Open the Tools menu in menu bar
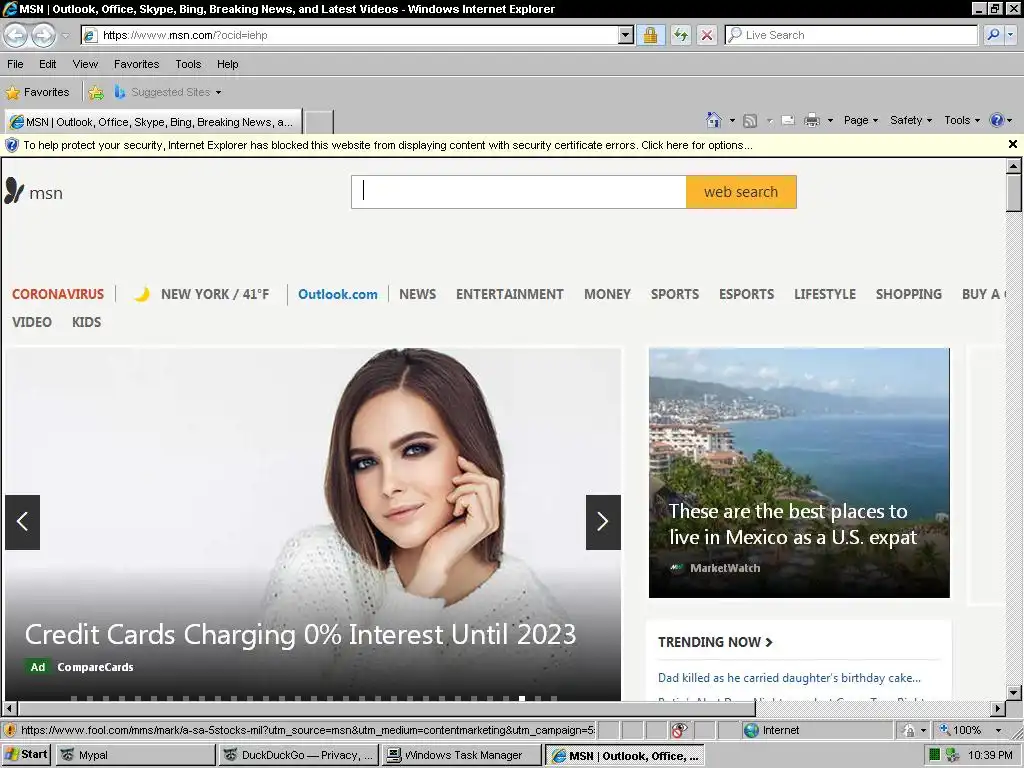The height and width of the screenshot is (768, 1024). click(188, 64)
